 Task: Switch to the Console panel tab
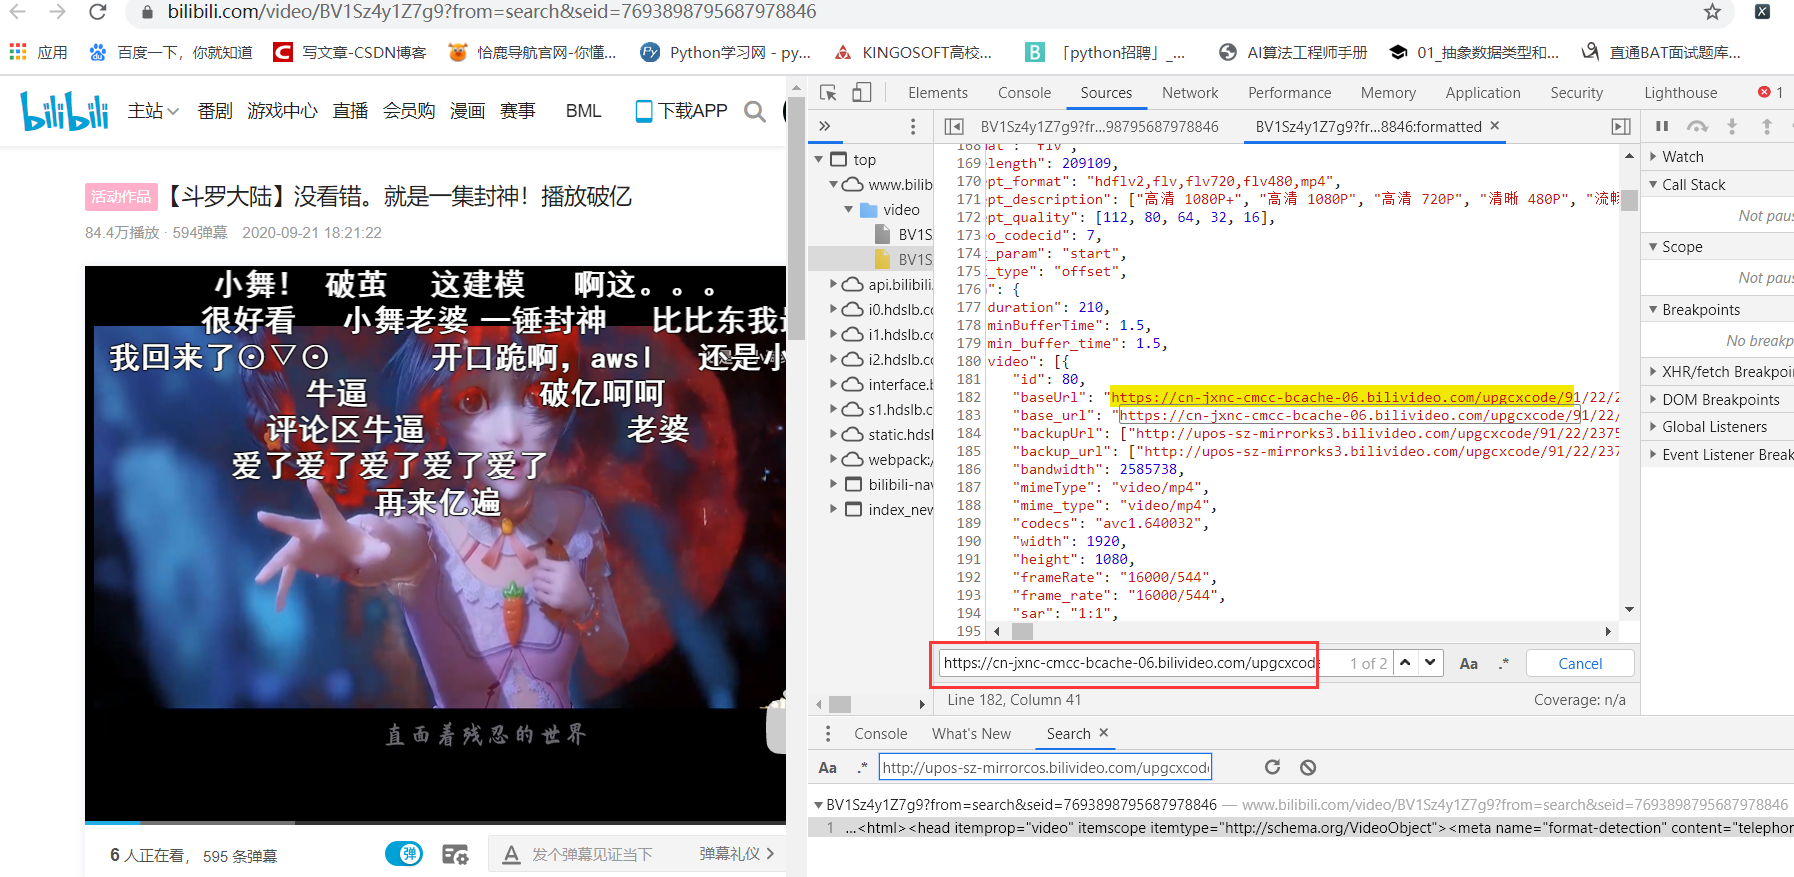[x=1024, y=93]
